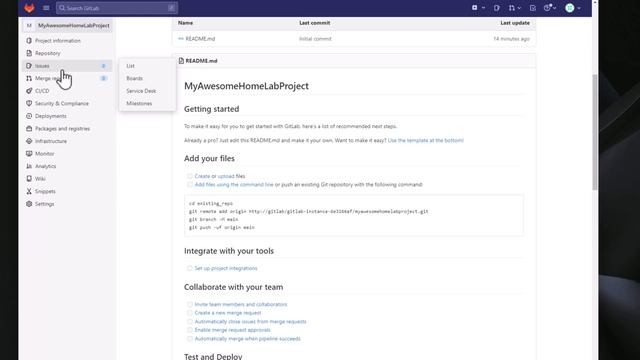Click the Create new plus icon
This screenshot has height=360, width=640.
tap(474, 8)
